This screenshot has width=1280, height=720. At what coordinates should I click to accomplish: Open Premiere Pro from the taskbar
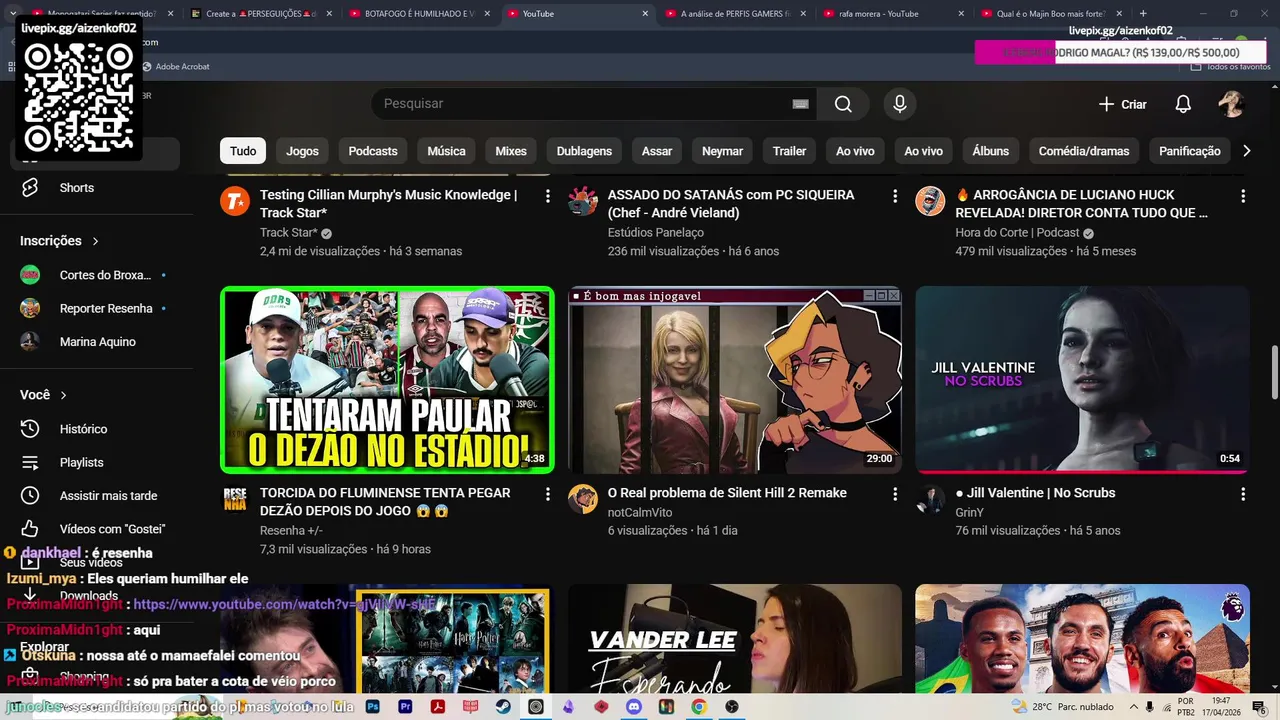pyautogui.click(x=405, y=706)
